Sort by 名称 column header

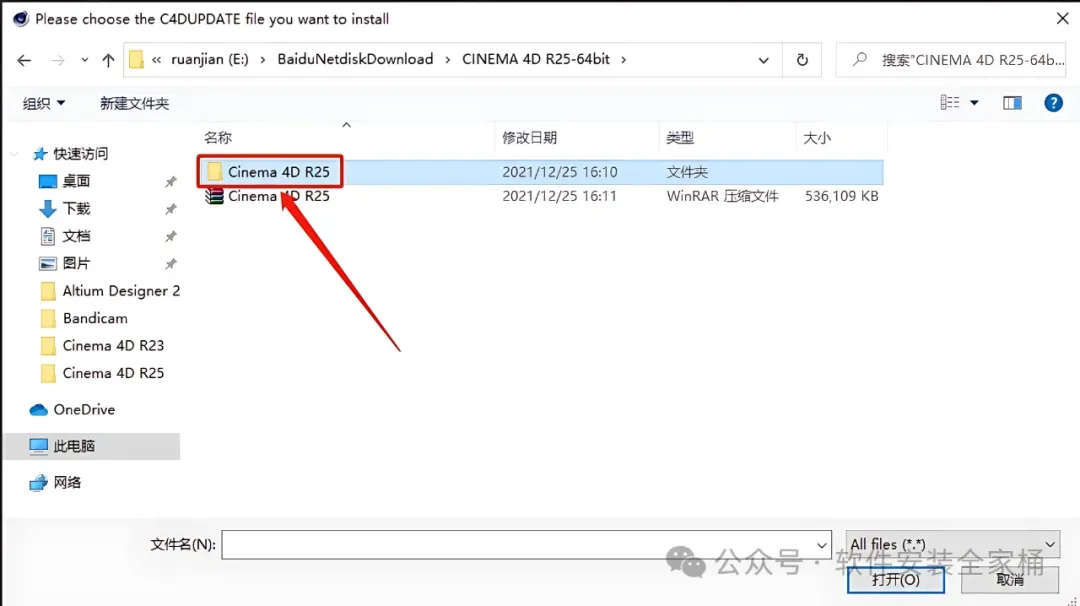pyautogui.click(x=218, y=138)
